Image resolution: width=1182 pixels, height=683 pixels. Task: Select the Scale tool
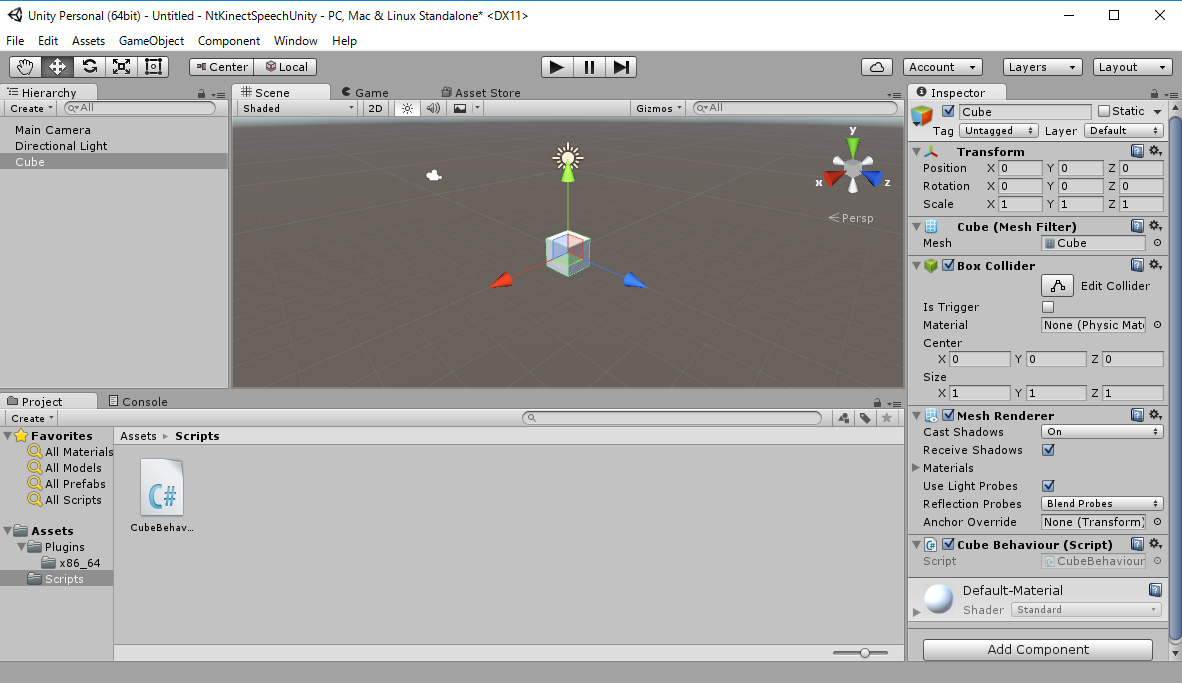pos(122,67)
